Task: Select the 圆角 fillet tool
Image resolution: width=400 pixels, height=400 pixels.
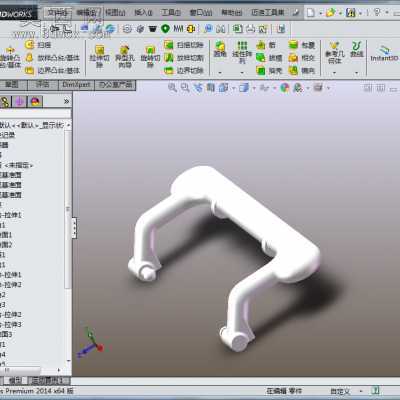Action: click(220, 49)
